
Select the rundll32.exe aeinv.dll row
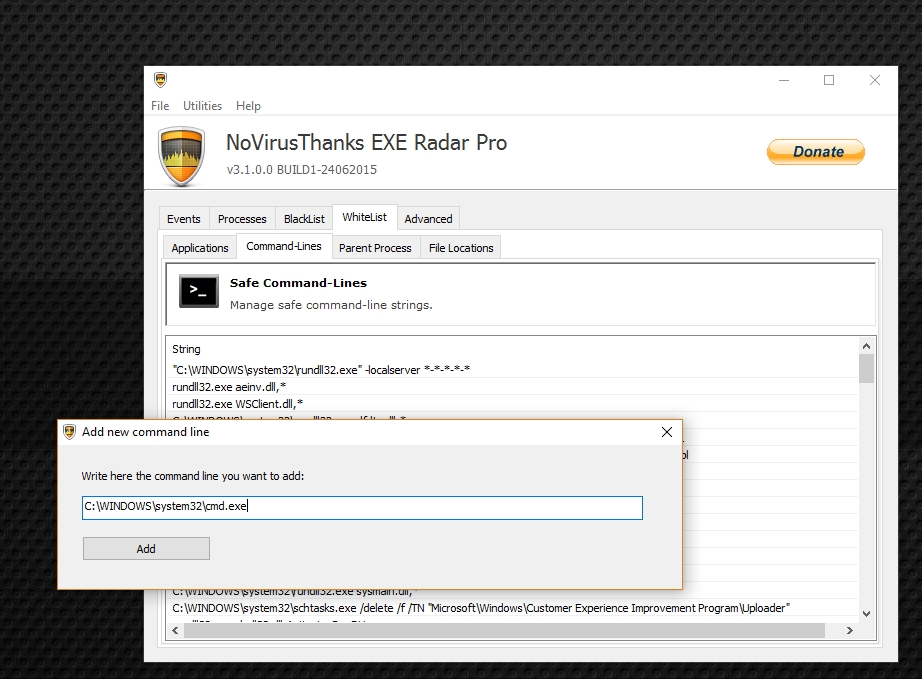pos(512,387)
